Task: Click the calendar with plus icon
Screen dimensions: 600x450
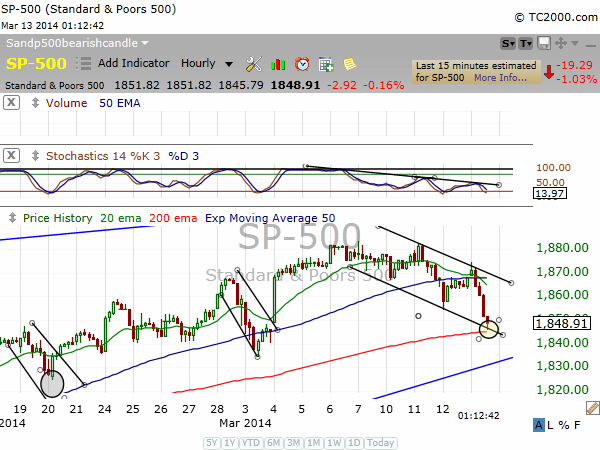Action: [326, 64]
